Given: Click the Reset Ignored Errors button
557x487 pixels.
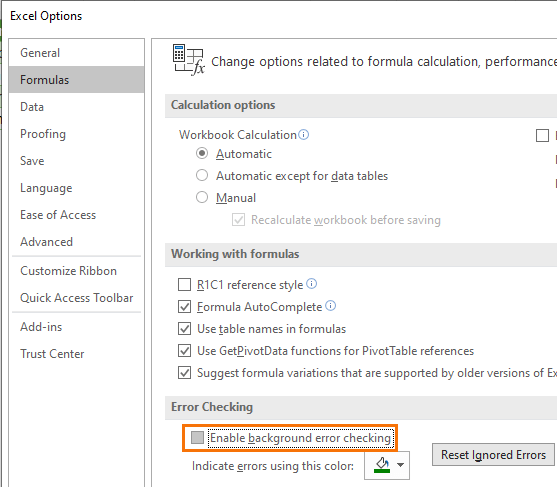Looking at the screenshot, I should (493, 454).
